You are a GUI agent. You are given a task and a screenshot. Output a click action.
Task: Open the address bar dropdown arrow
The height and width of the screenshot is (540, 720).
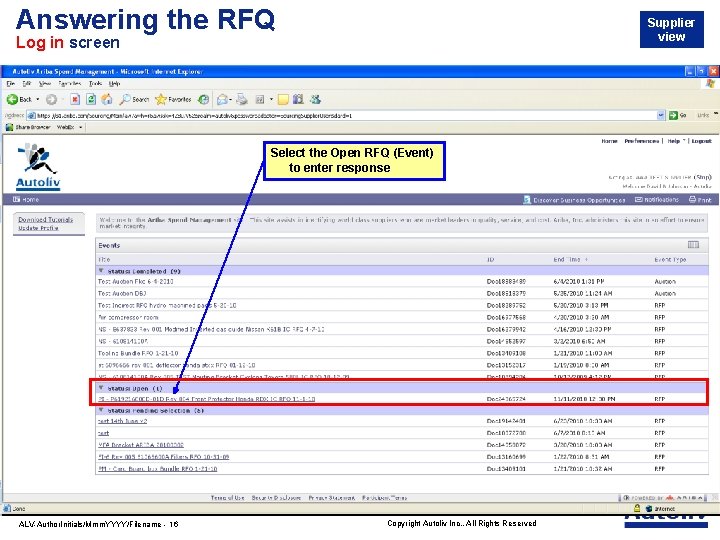pyautogui.click(x=661, y=115)
